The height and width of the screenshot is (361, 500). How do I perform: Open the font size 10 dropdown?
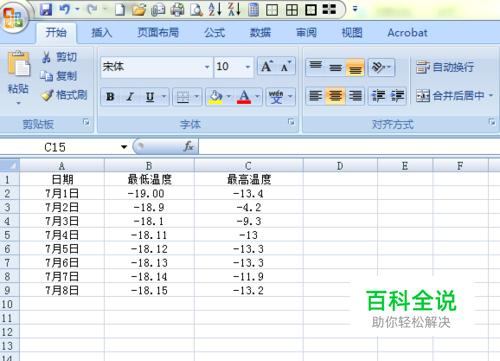[x=248, y=67]
